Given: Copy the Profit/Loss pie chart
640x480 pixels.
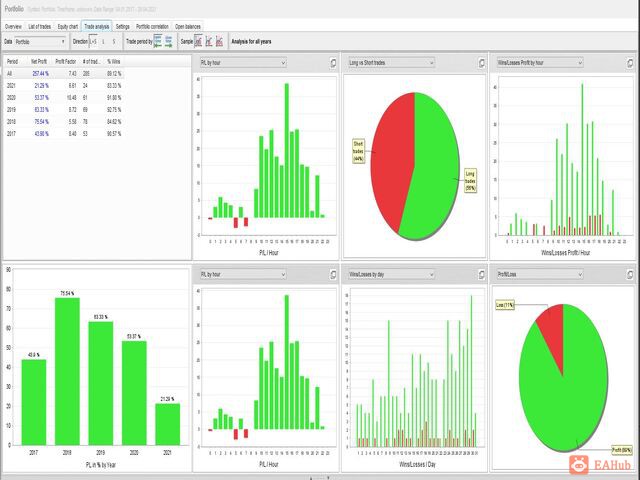Looking at the screenshot, I should [x=630, y=275].
